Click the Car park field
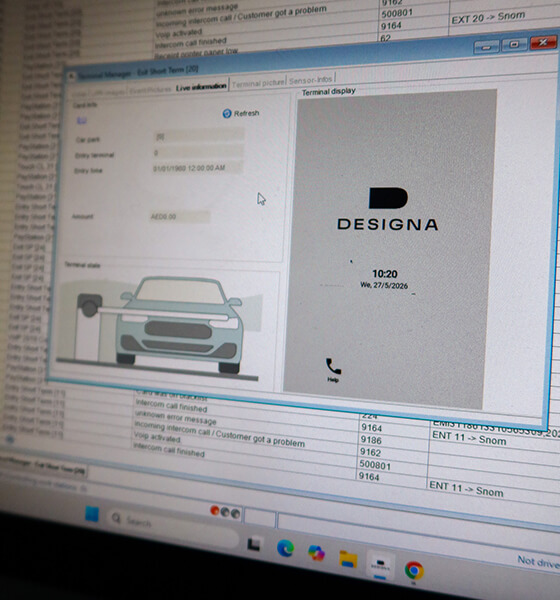The image size is (560, 600). (198, 136)
